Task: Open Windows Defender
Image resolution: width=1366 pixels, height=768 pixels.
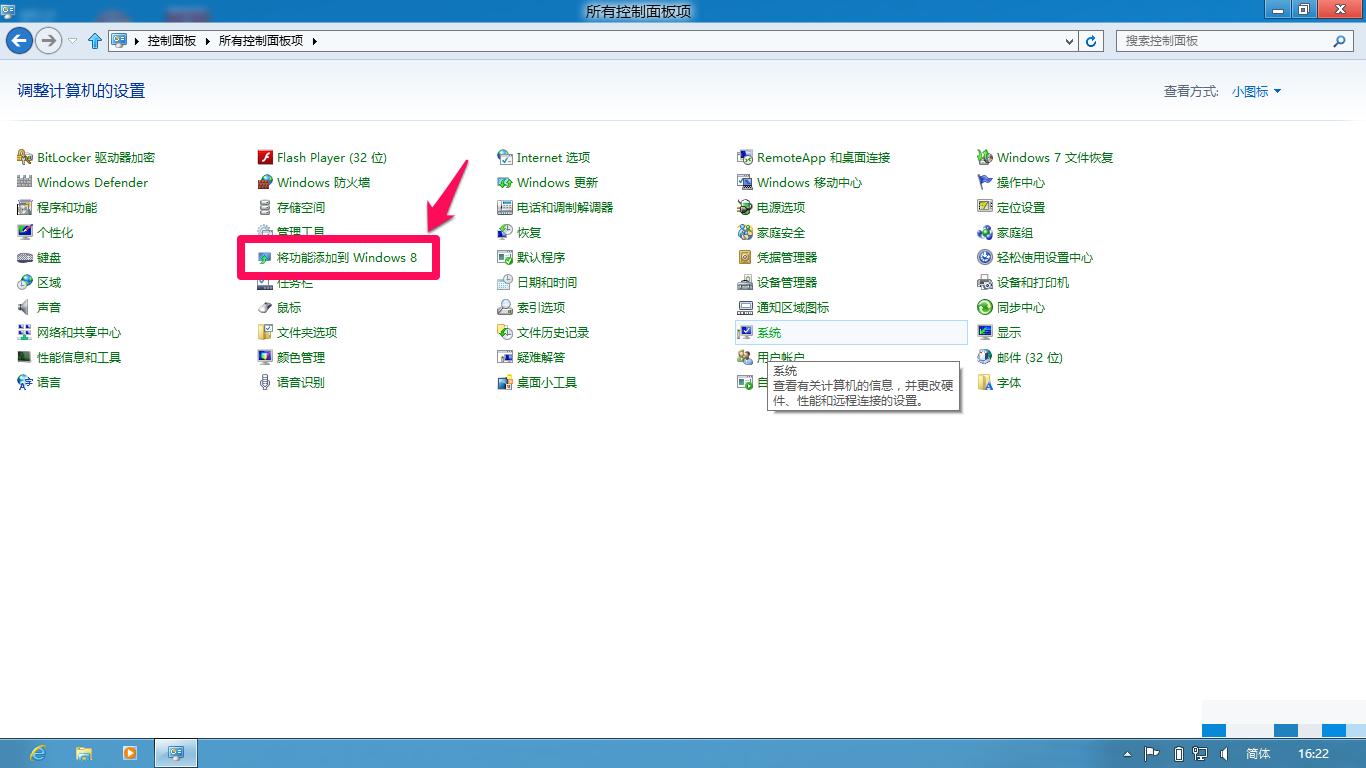Action: click(92, 182)
